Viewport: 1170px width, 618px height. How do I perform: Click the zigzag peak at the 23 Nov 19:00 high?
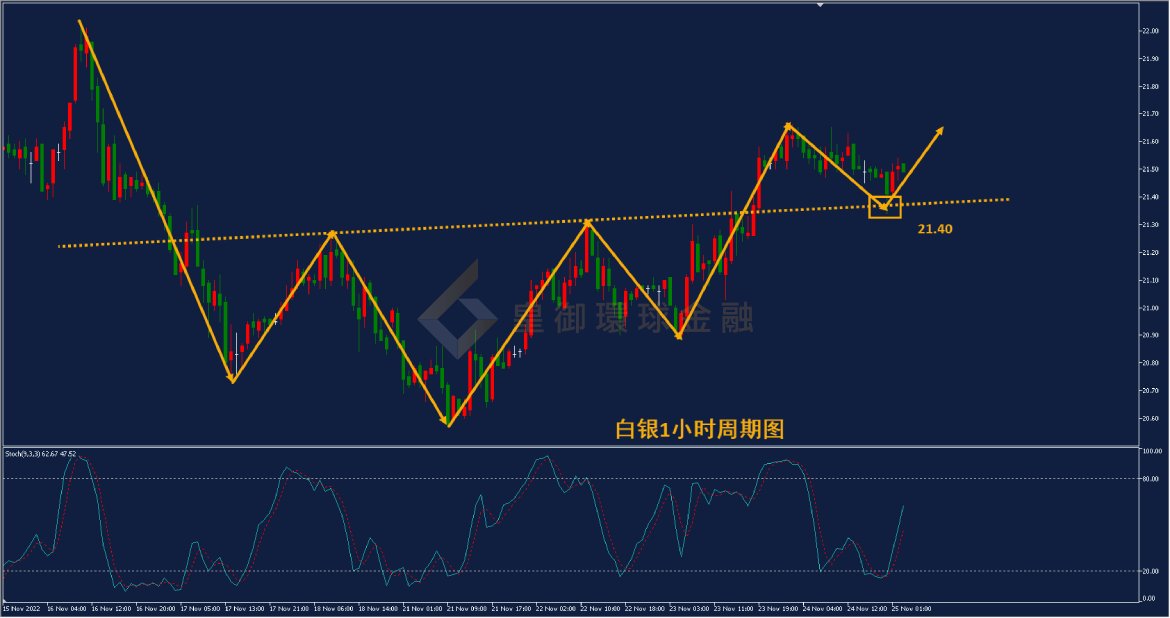click(x=789, y=125)
